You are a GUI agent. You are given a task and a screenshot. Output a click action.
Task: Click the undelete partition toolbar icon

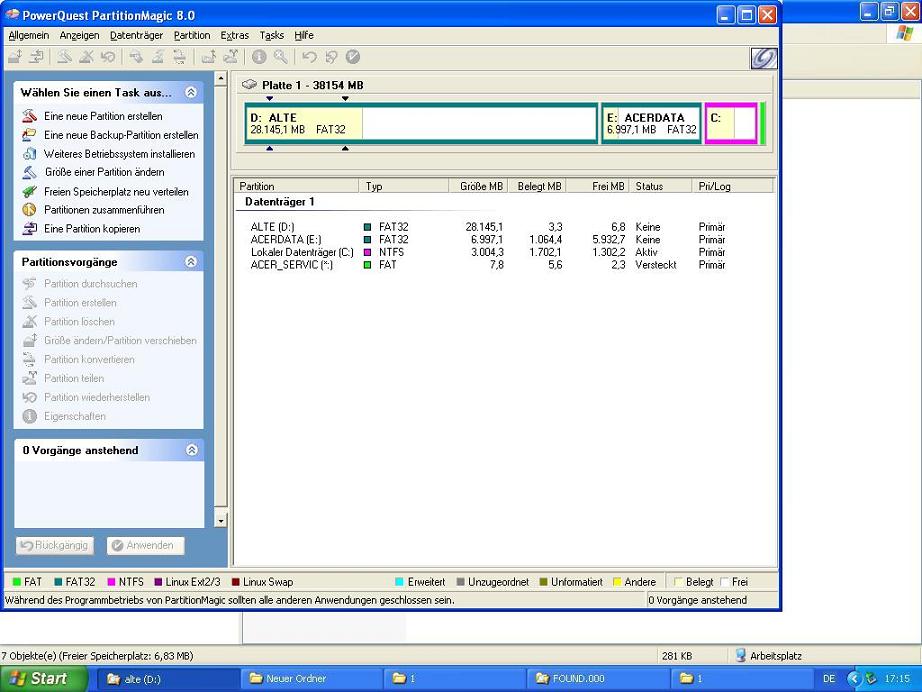coord(108,57)
